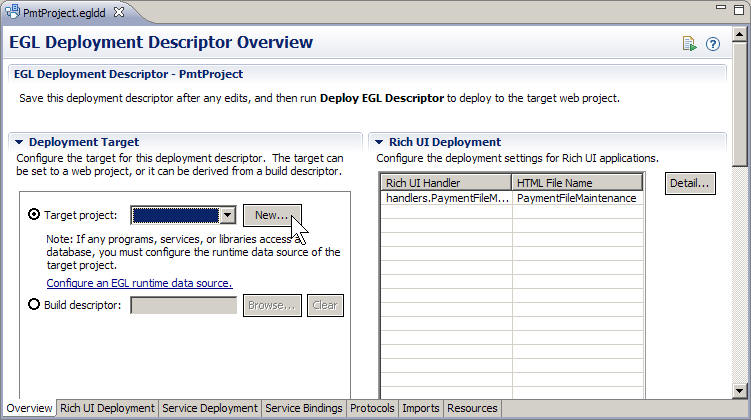
Task: Collapse the Deployment Target section
Action: (19, 142)
